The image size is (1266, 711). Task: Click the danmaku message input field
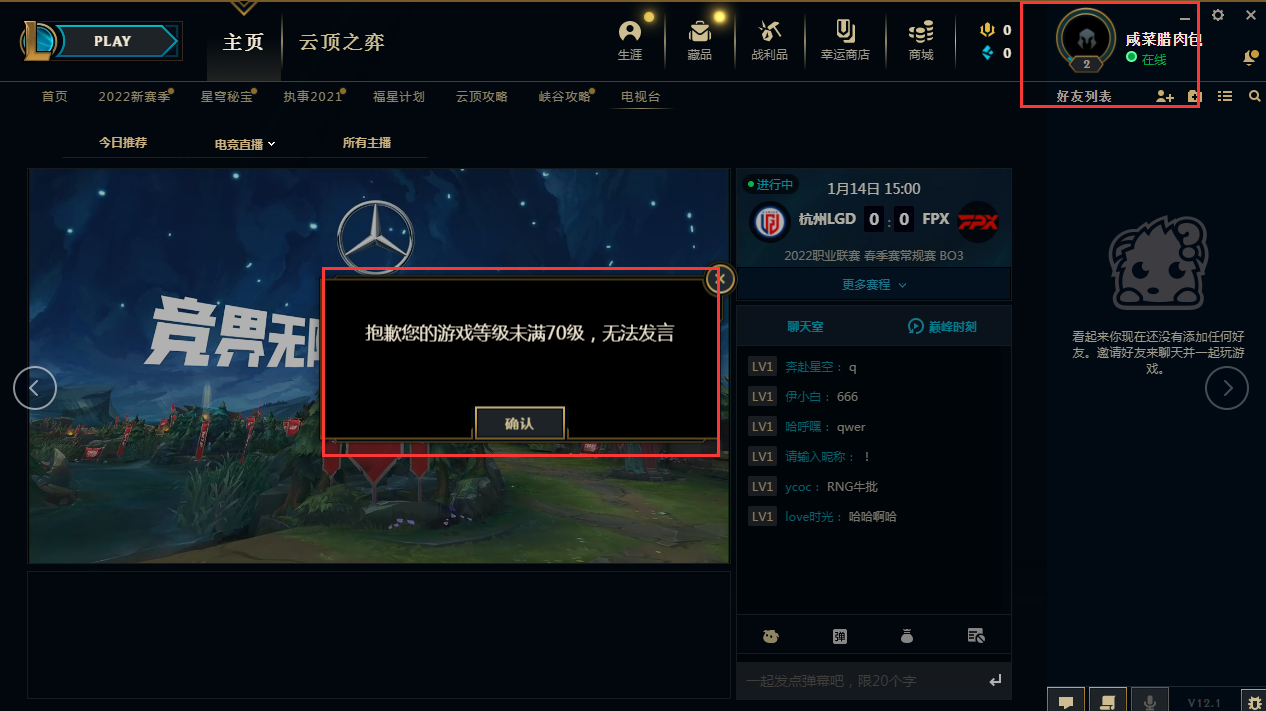tap(860, 681)
